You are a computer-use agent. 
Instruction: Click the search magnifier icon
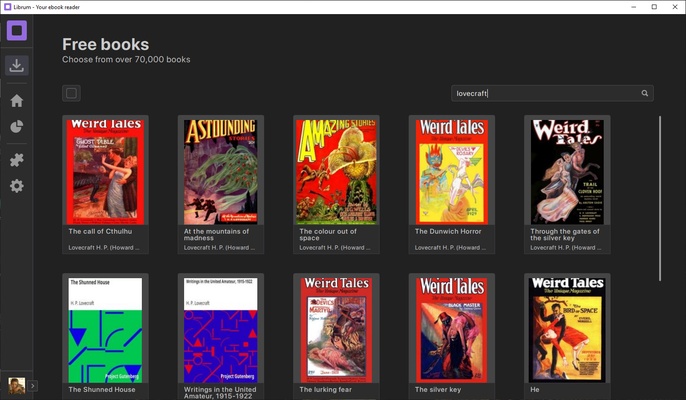coord(645,93)
